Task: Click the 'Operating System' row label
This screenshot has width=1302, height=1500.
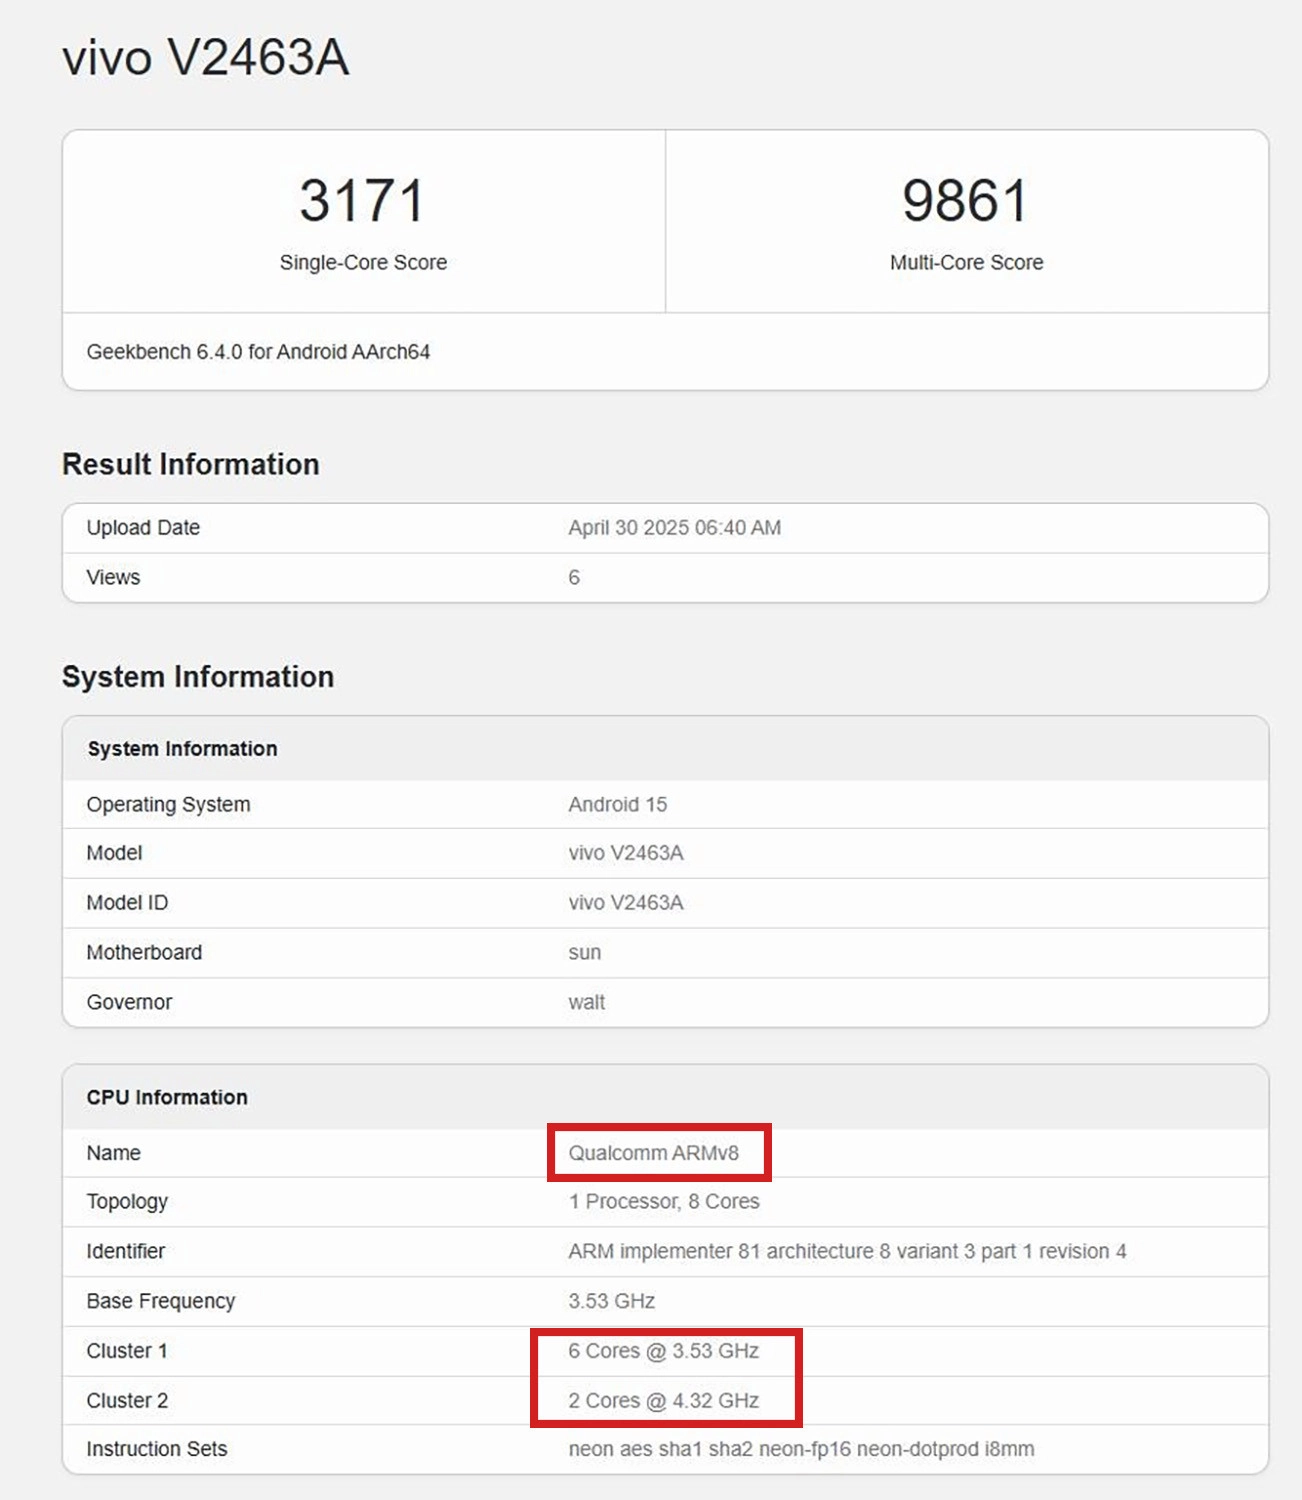Action: click(x=168, y=805)
